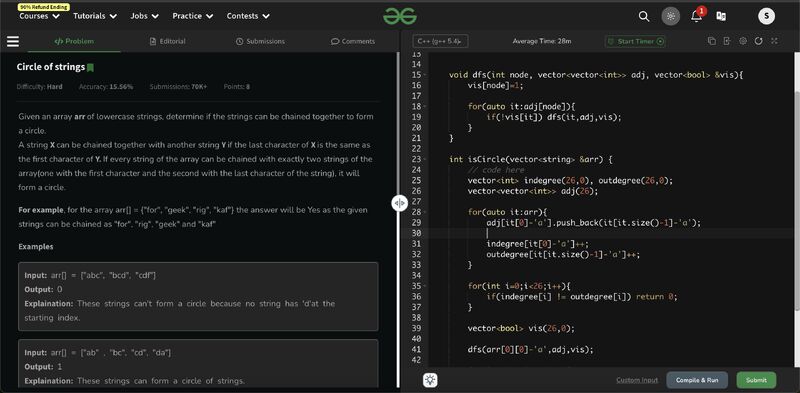The width and height of the screenshot is (800, 393).
Task: Submit the solution
Action: (x=756, y=380)
